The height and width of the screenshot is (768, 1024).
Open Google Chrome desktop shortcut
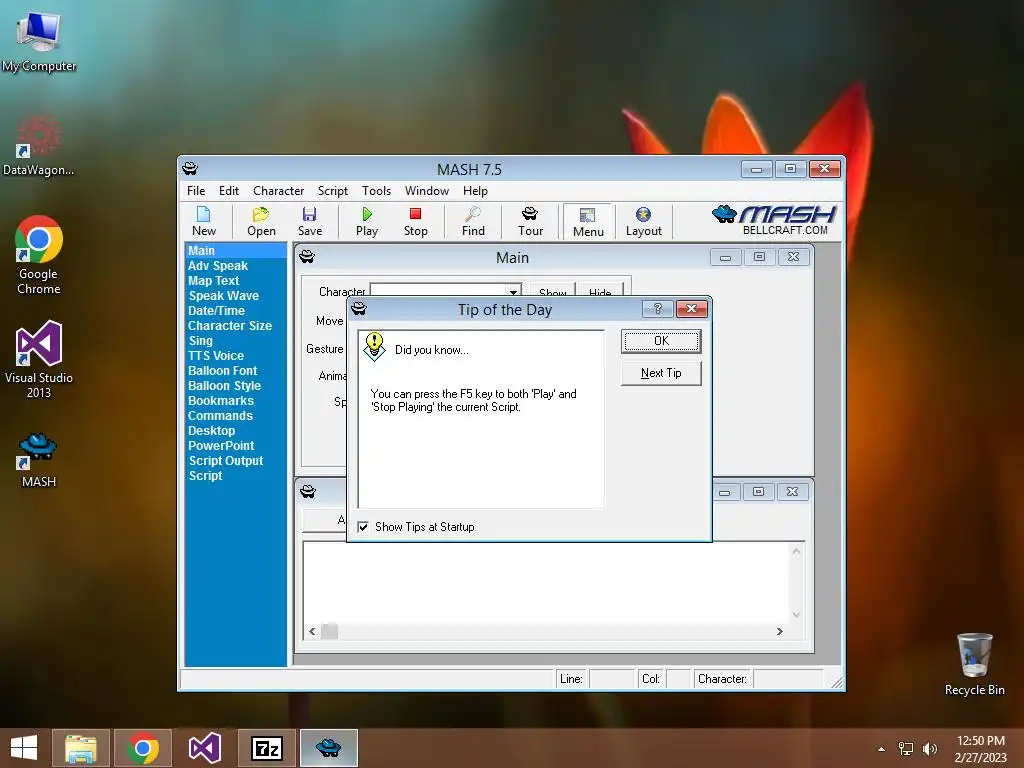click(39, 255)
